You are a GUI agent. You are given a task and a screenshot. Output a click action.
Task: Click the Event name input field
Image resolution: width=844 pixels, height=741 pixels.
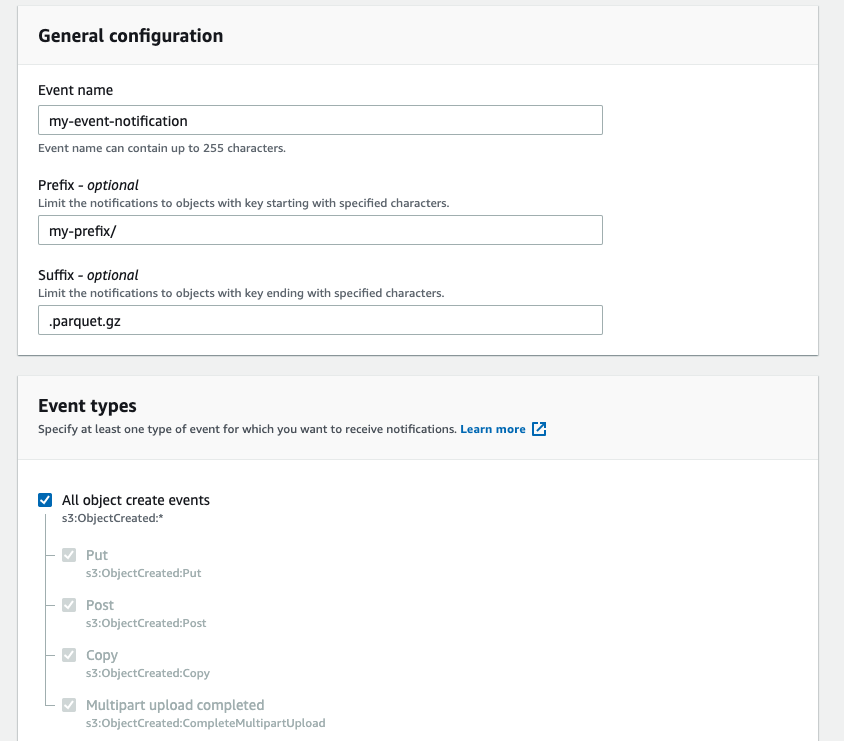pos(320,120)
